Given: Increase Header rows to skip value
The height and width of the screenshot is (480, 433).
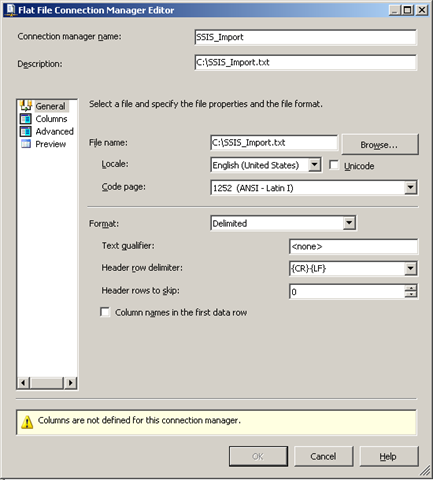Looking at the screenshot, I should [x=411, y=288].
